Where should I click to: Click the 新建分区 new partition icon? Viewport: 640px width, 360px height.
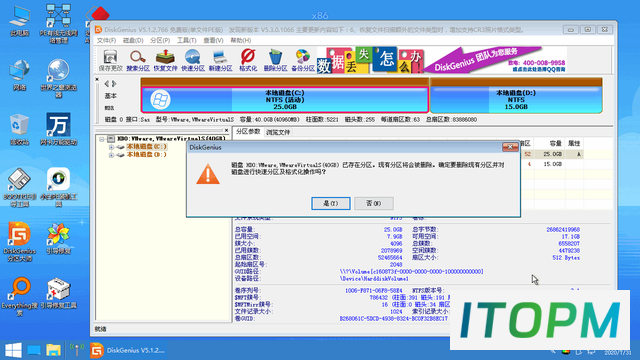[220, 60]
